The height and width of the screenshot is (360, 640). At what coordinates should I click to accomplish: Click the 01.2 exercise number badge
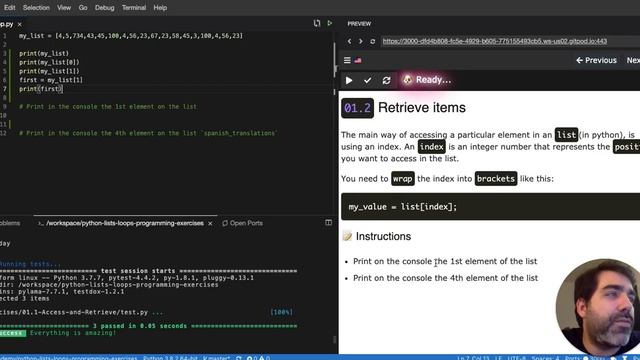pyautogui.click(x=357, y=108)
